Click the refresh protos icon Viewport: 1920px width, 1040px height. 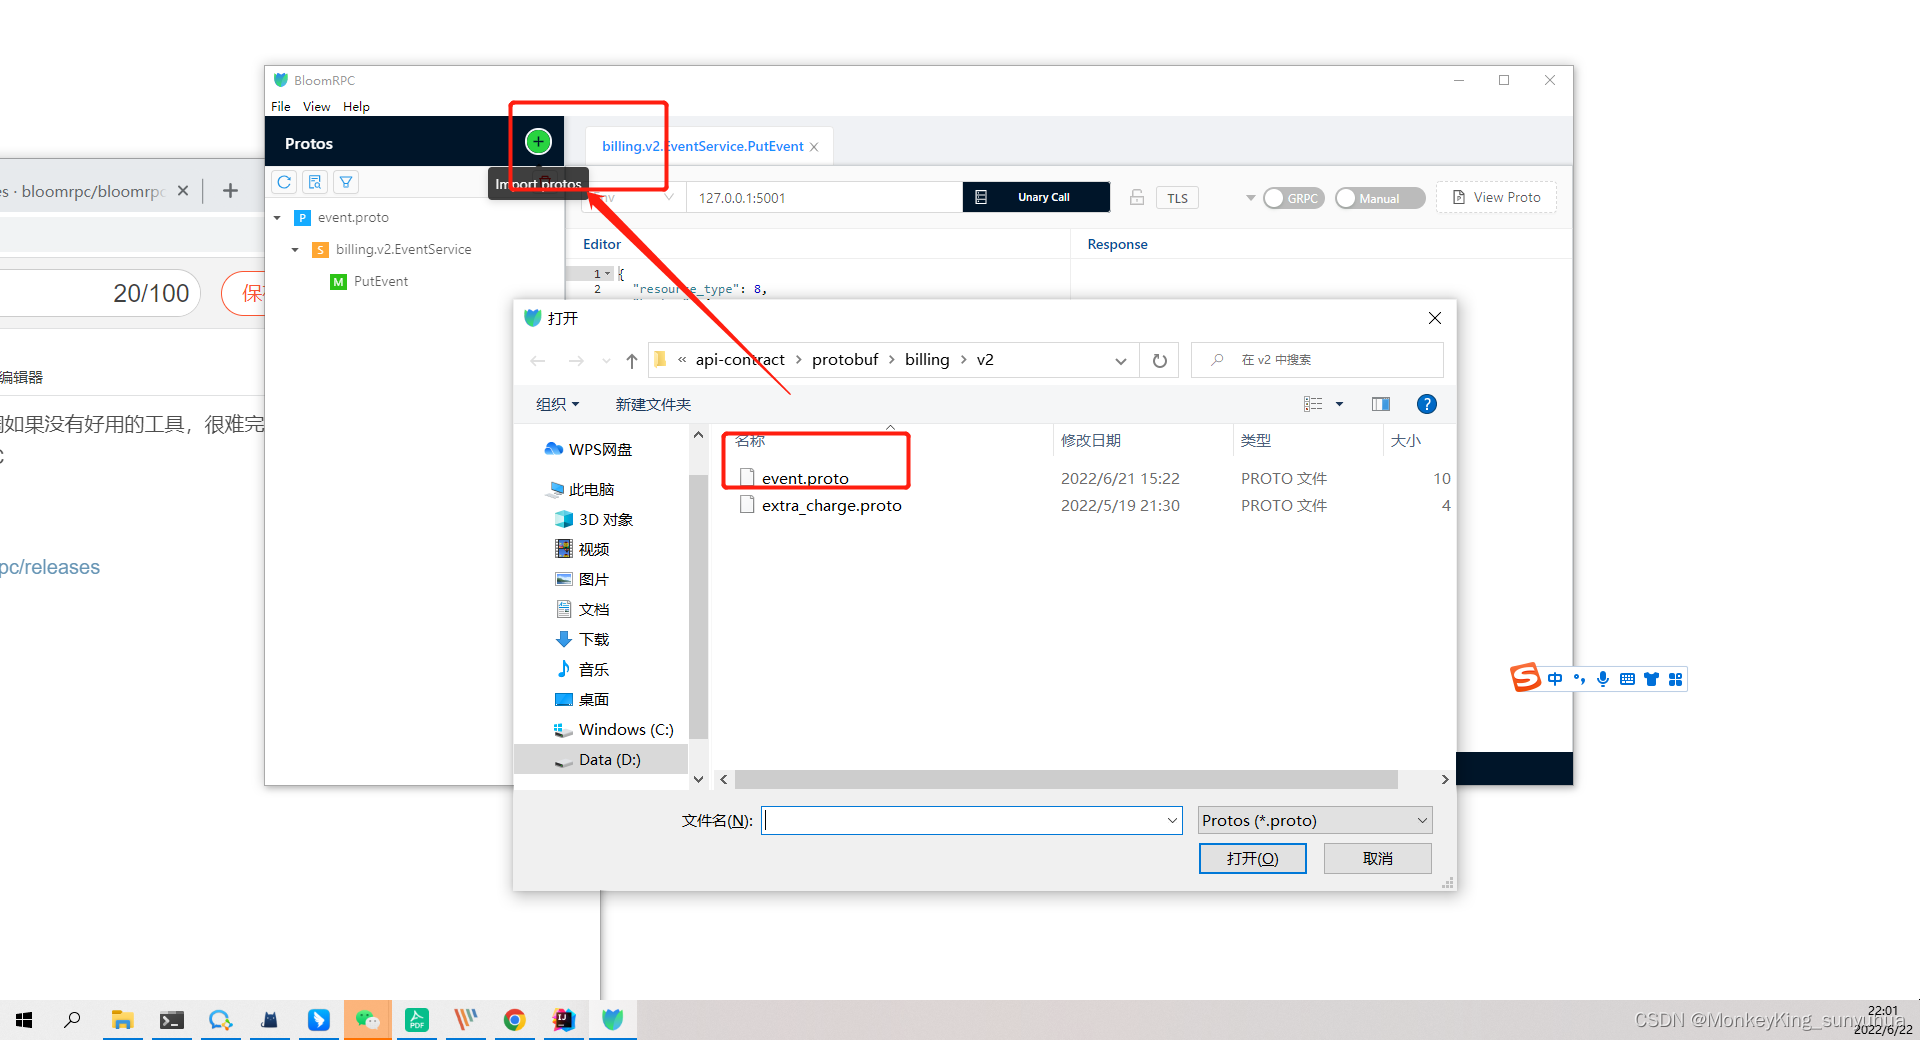click(x=284, y=181)
